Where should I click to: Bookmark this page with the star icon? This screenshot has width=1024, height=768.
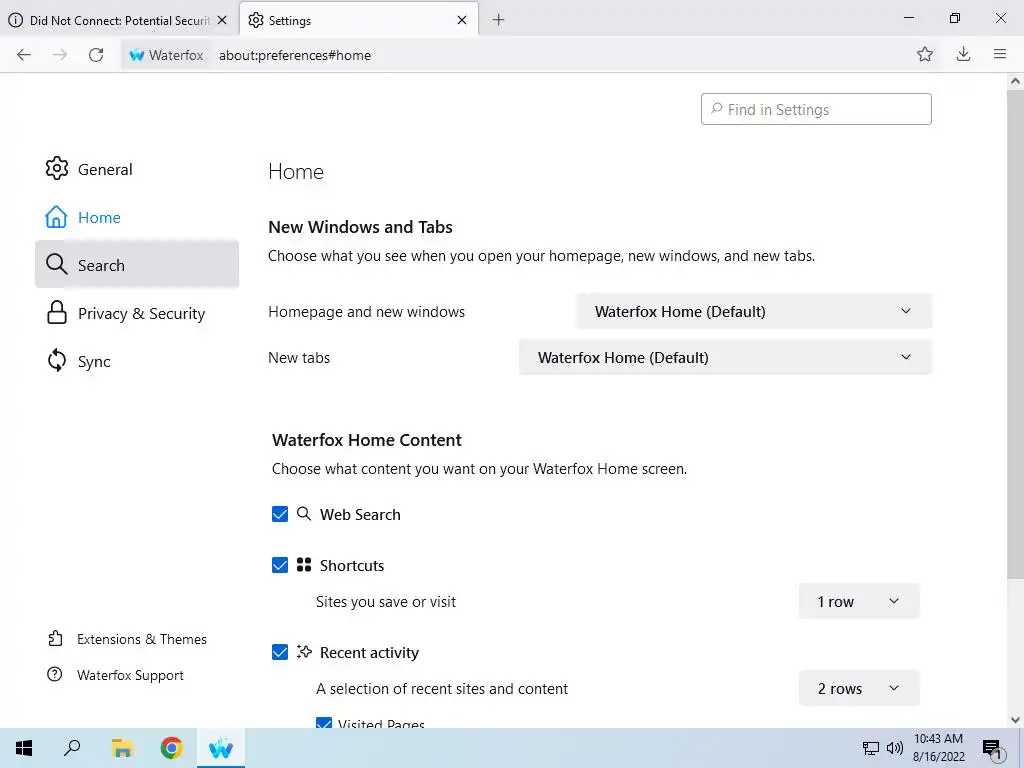pyautogui.click(x=925, y=54)
